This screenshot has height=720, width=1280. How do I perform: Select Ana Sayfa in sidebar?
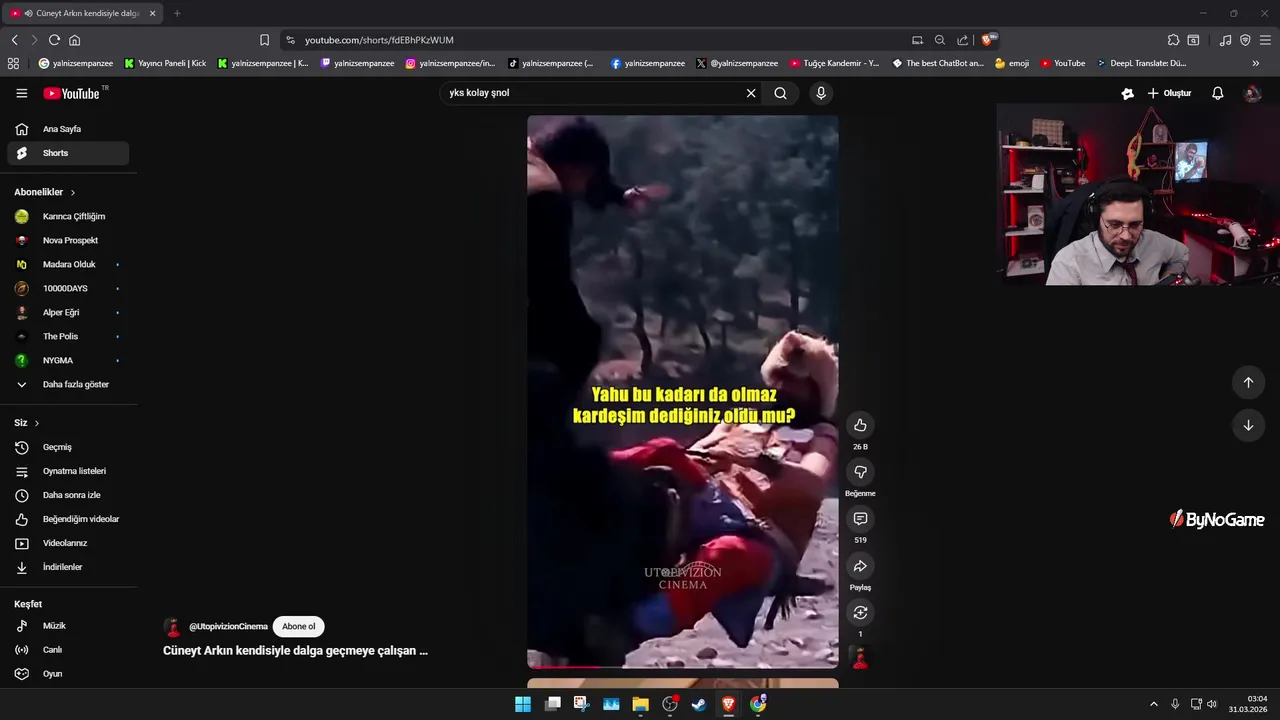point(68,129)
